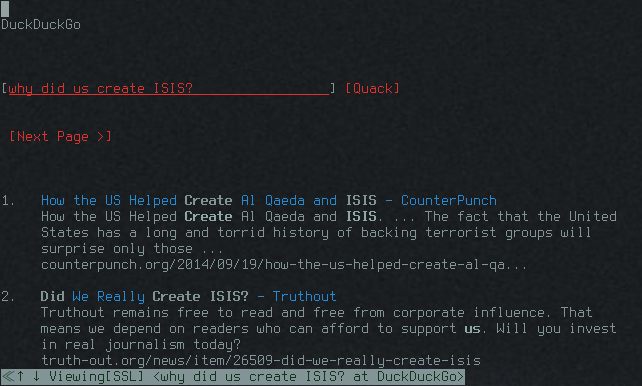
Task: Click the truth-out.org result URL text
Action: click(x=261, y=360)
